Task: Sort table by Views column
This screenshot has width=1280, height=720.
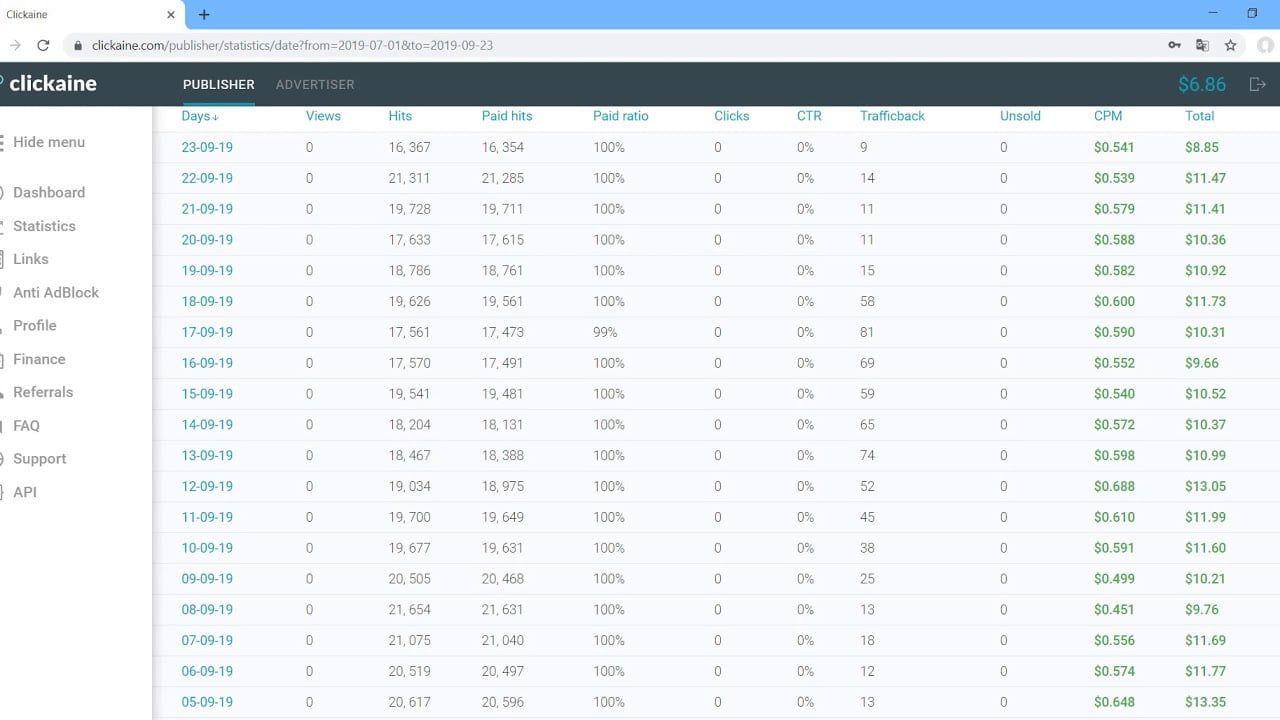Action: tap(323, 116)
